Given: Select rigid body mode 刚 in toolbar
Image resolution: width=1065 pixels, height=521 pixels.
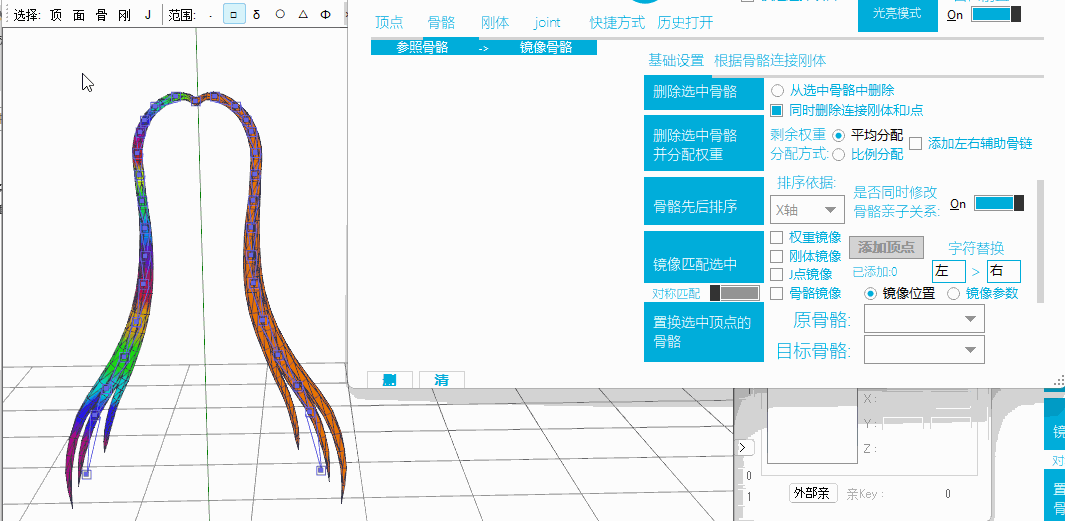Looking at the screenshot, I should click(124, 15).
